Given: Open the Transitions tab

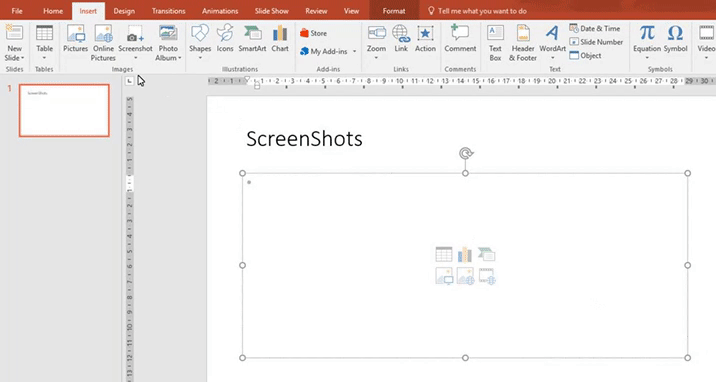Looking at the screenshot, I should (x=168, y=11).
